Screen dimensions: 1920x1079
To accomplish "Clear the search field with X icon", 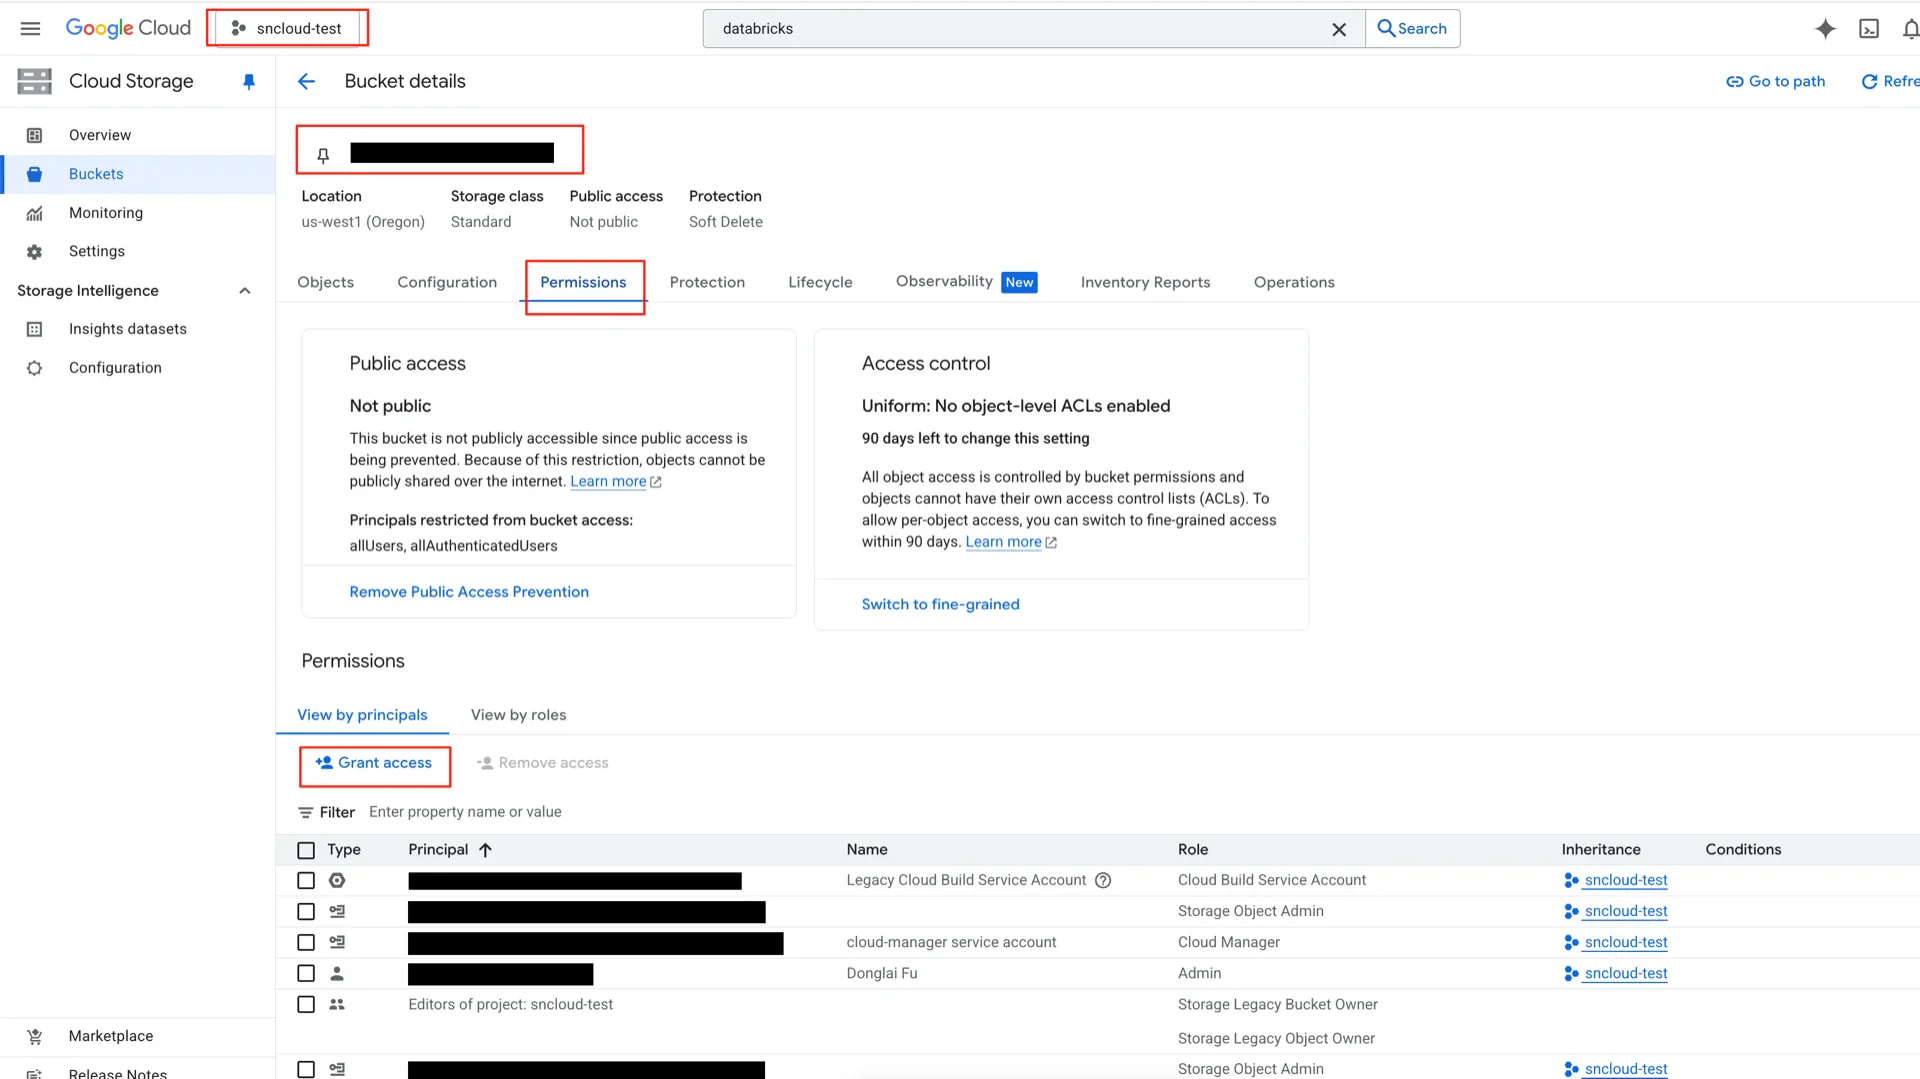I will [x=1339, y=29].
